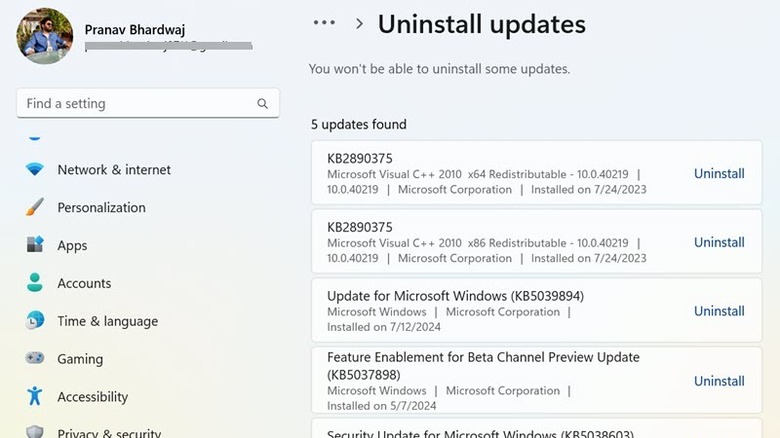Click the Find a setting search box
The width and height of the screenshot is (780, 438).
point(135,104)
